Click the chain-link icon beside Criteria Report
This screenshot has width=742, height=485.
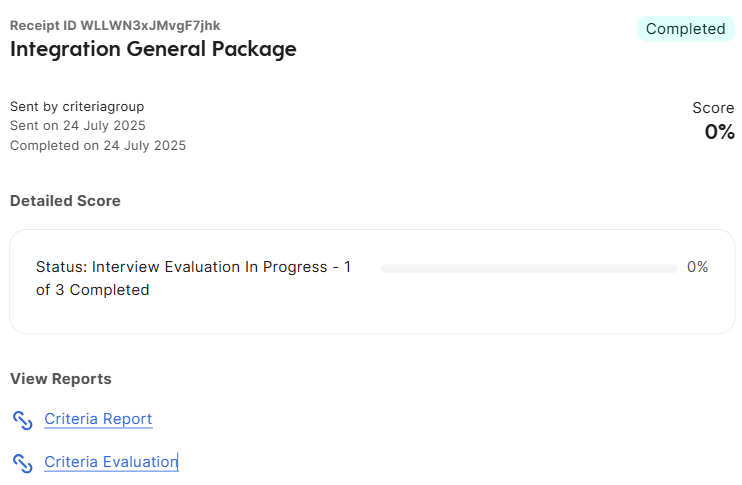click(x=22, y=420)
